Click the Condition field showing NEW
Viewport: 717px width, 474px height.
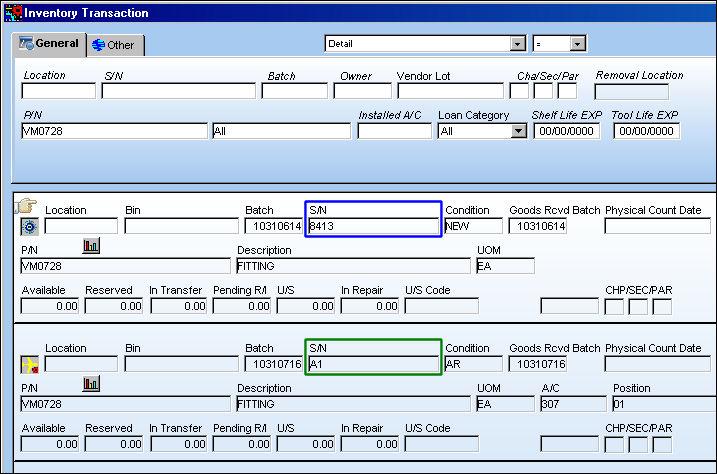click(x=473, y=226)
